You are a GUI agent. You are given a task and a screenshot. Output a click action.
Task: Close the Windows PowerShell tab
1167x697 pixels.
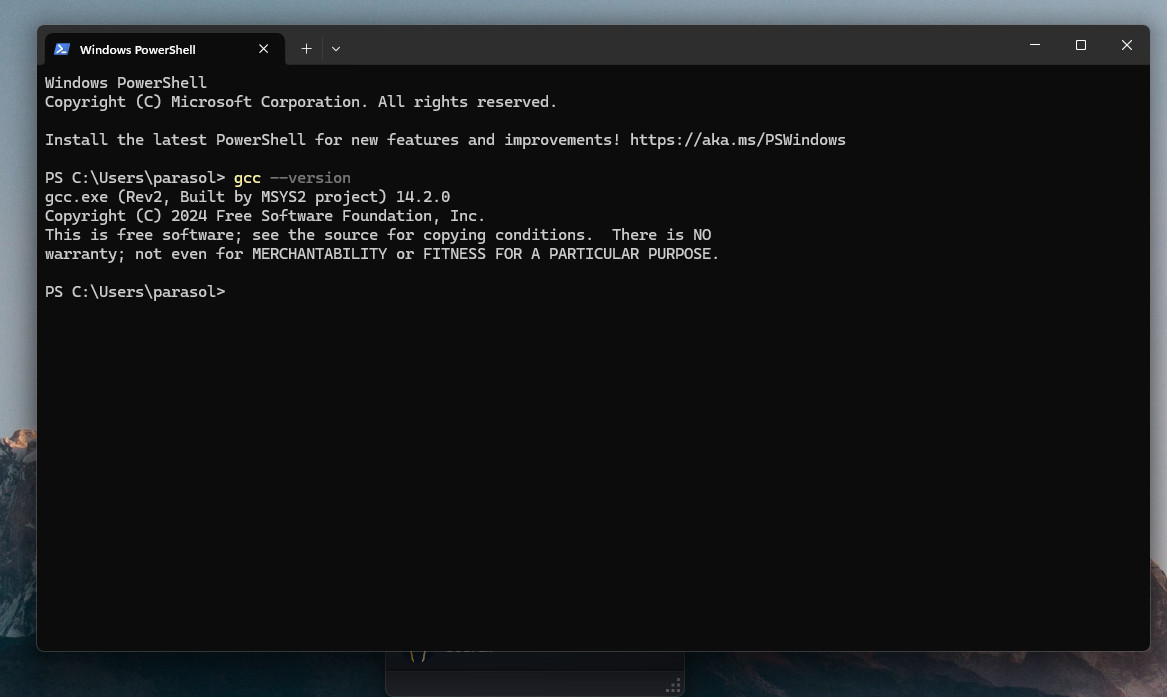click(x=263, y=49)
